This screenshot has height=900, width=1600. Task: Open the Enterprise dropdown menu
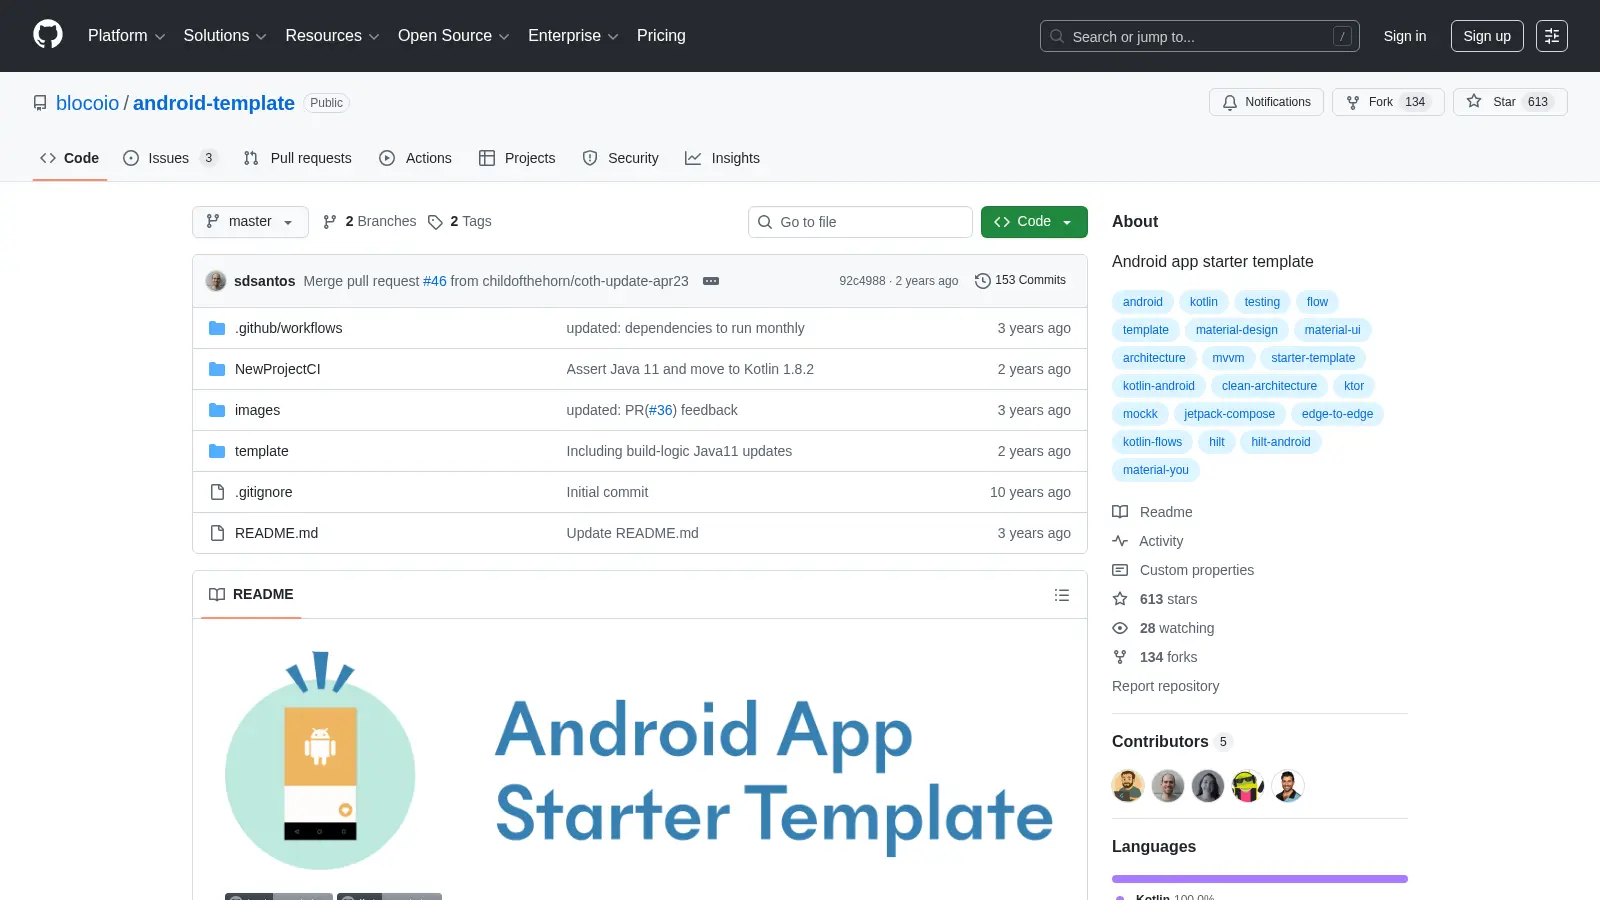573,36
